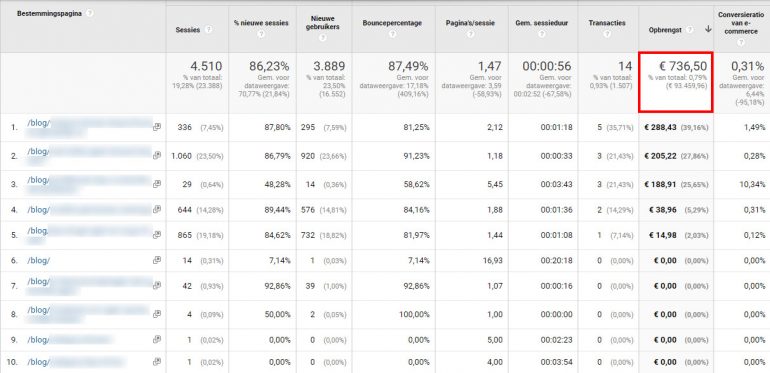Screen dimensions: 770x373
Task: Open the row 9 /blog/ landing page link
Action: [x=38, y=339]
